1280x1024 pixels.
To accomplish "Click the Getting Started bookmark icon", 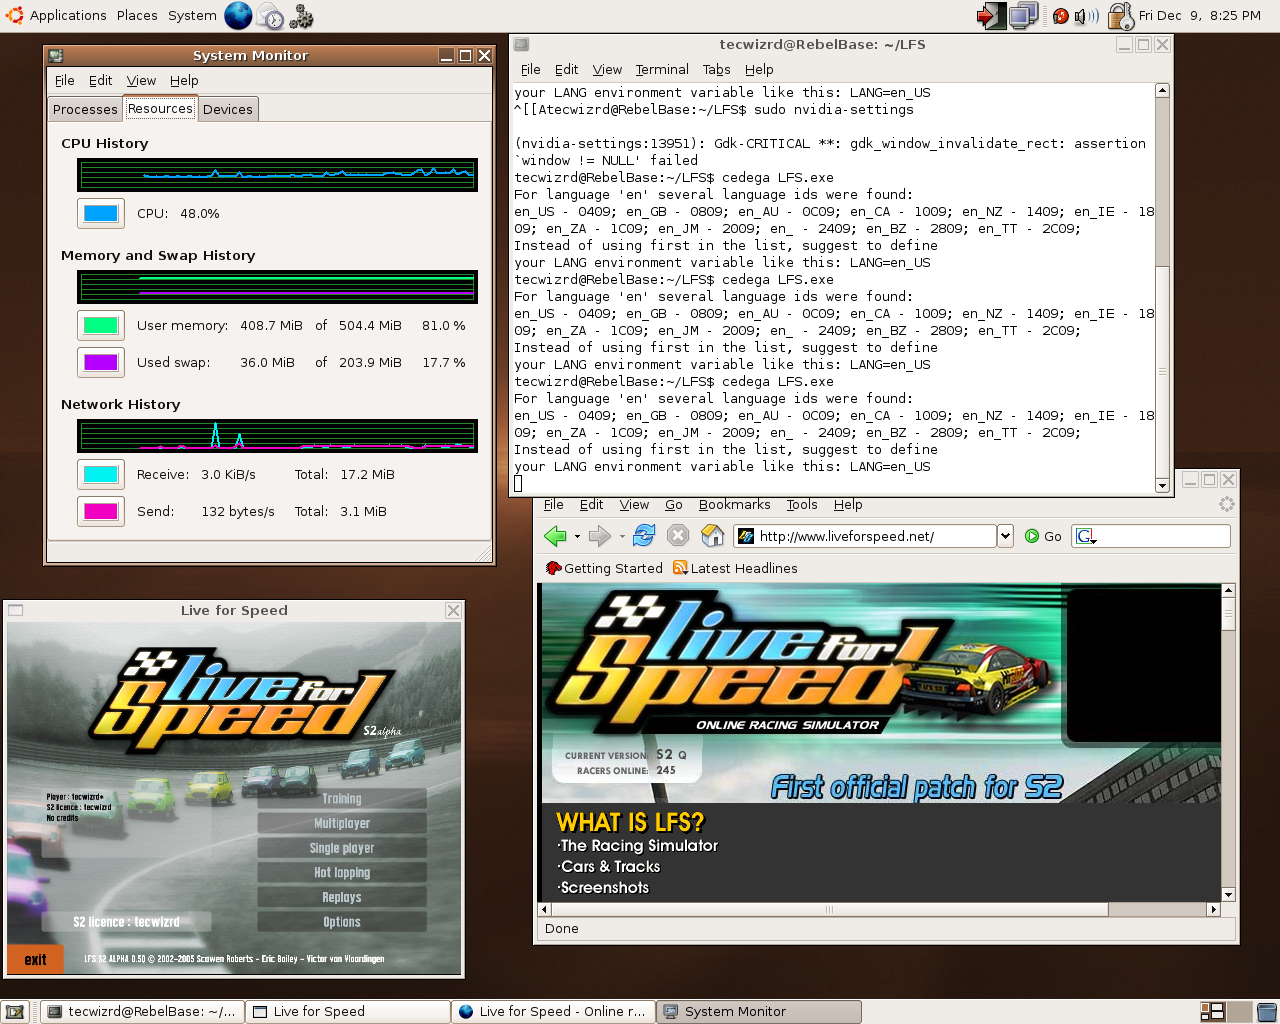I will (553, 568).
